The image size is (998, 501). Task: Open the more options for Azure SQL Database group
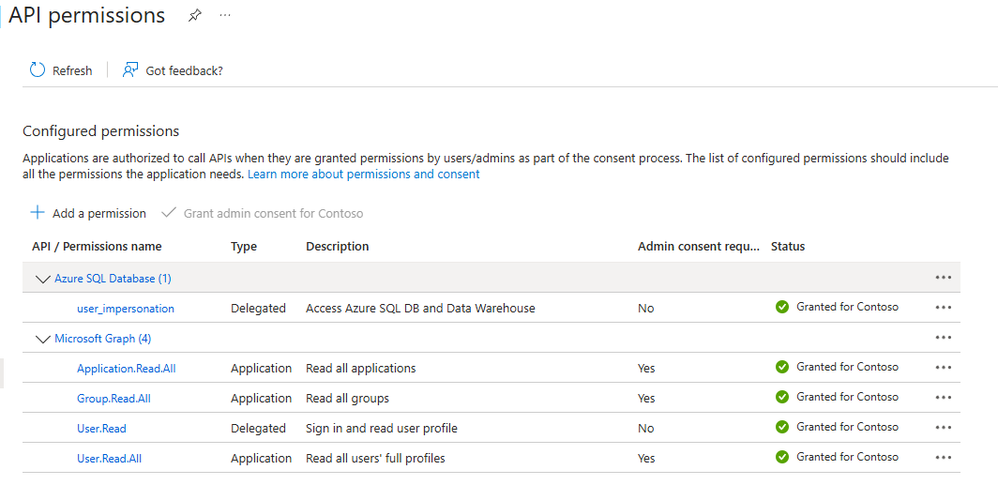(x=943, y=278)
